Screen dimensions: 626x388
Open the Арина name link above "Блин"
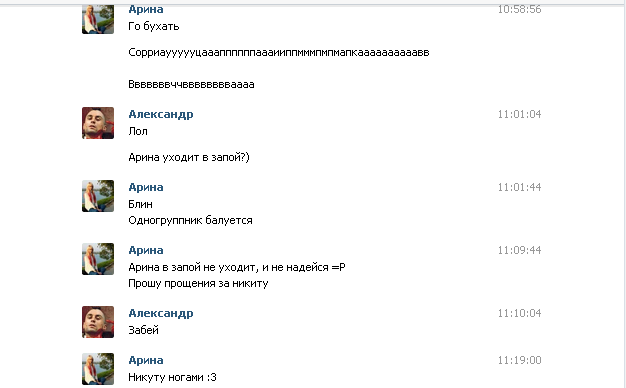146,187
